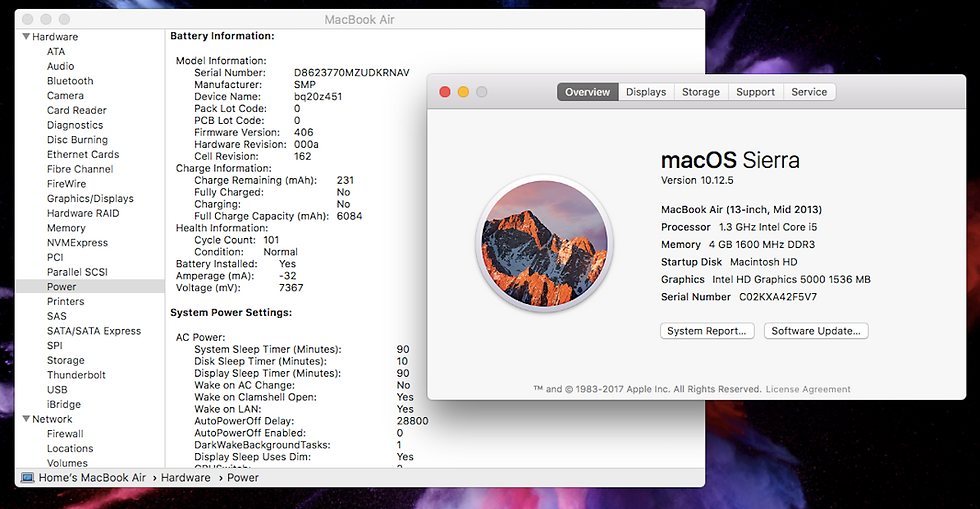Select Memory in the sidebar

[66, 228]
